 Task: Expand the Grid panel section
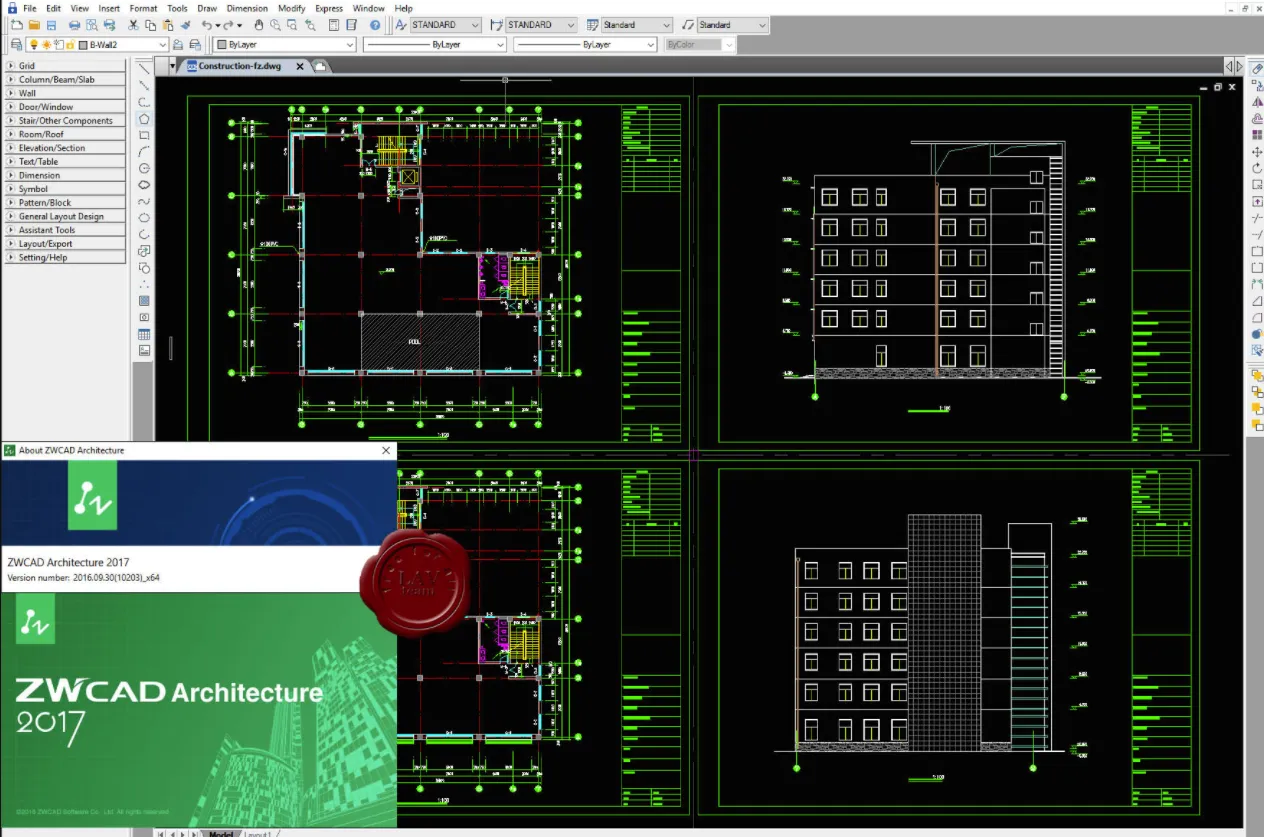click(x=66, y=66)
